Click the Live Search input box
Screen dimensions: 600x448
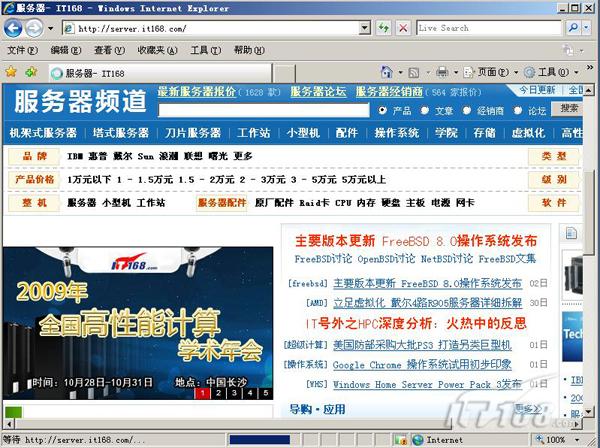[x=489, y=28]
